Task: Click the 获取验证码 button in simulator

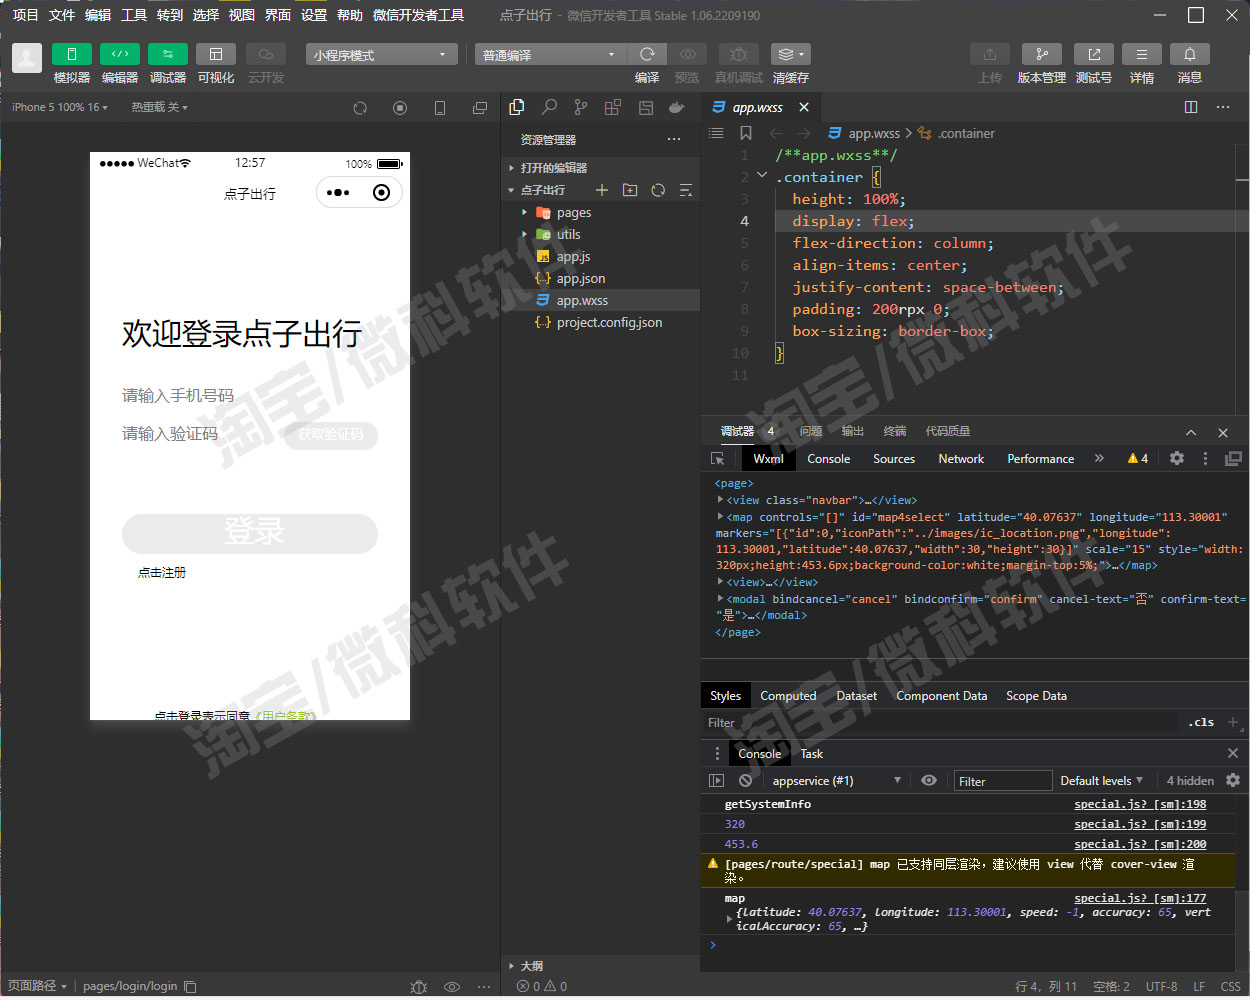Action: pos(331,434)
